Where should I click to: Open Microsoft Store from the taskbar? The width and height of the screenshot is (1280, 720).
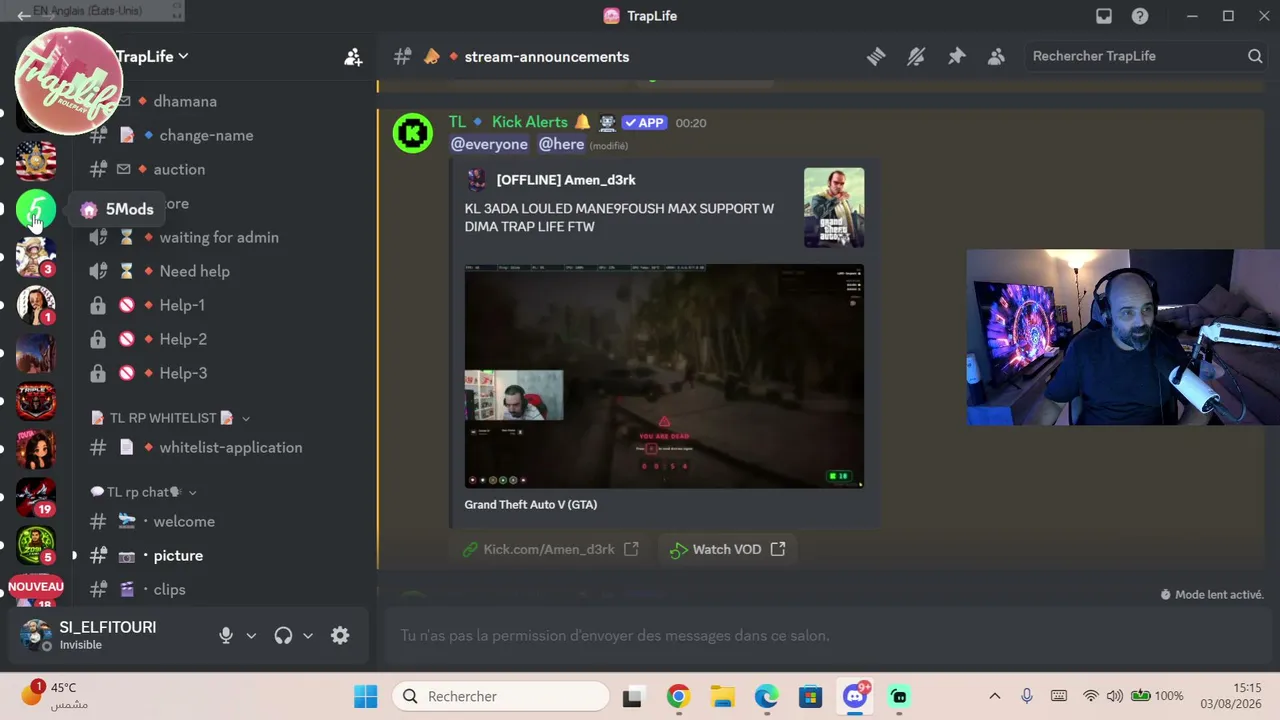[810, 696]
